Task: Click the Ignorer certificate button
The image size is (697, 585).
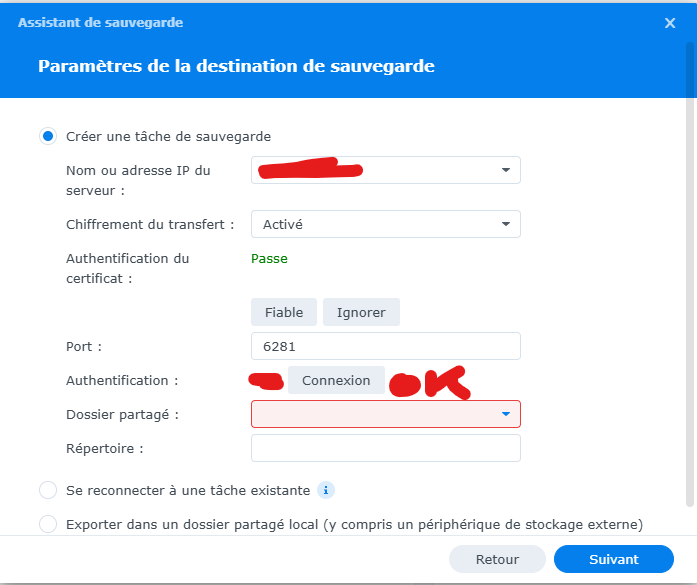Action: (x=361, y=312)
